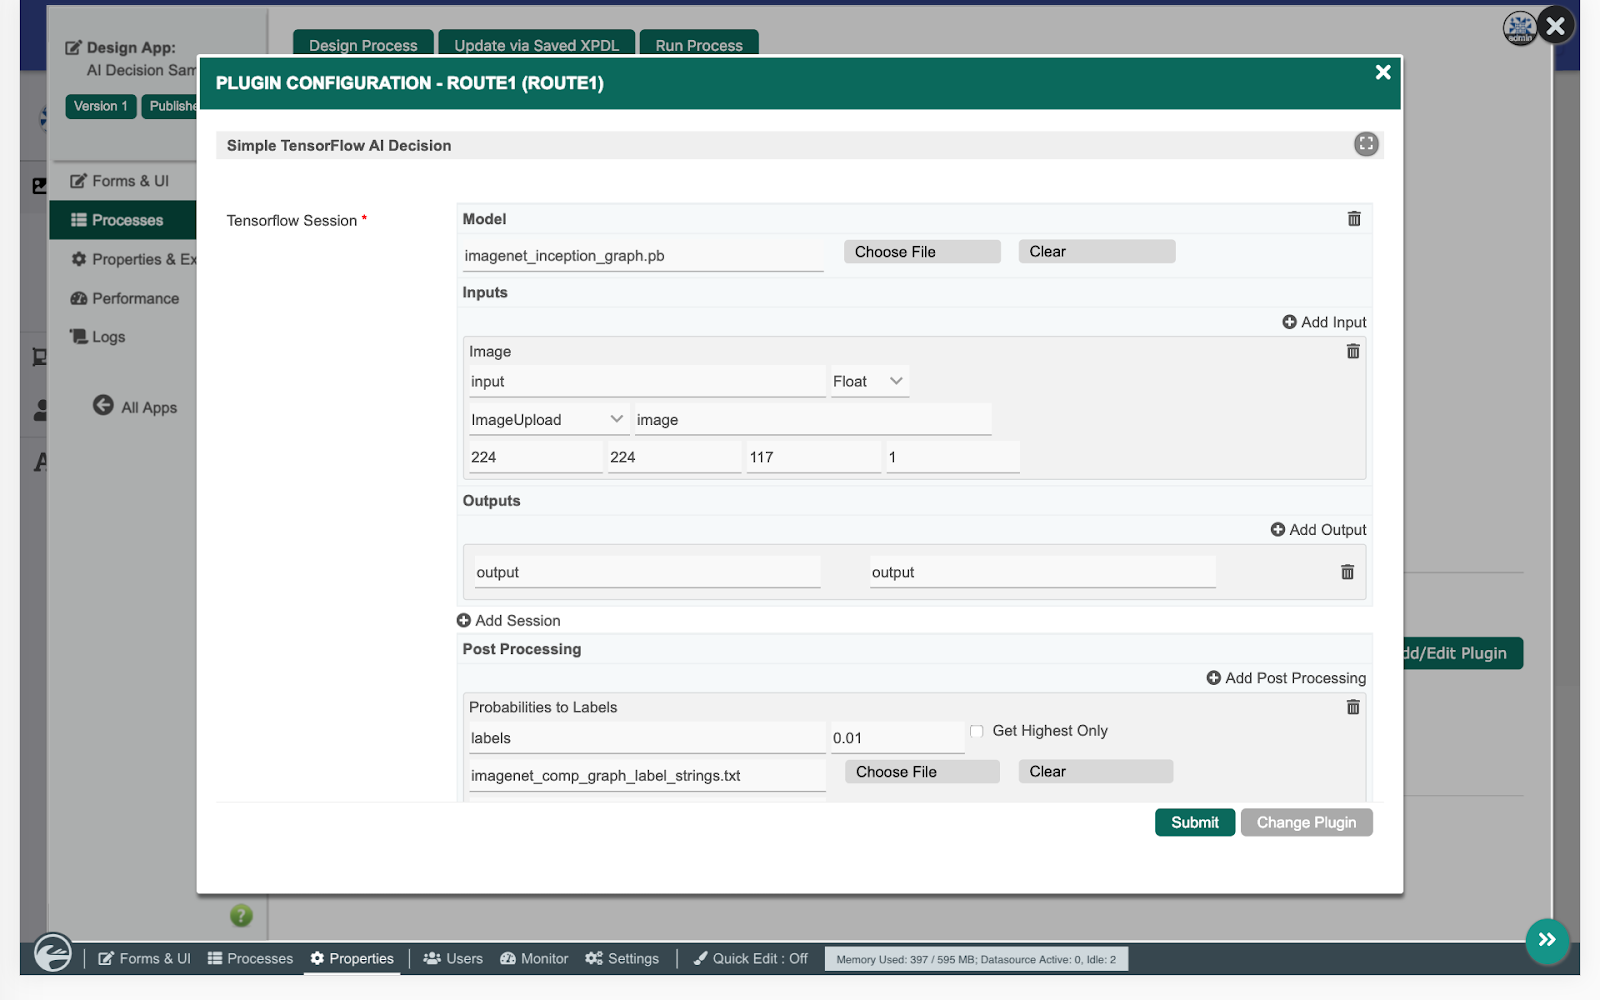Screen dimensions: 1600x1000
Task: Edit the mean value 117 field
Action: coord(815,457)
